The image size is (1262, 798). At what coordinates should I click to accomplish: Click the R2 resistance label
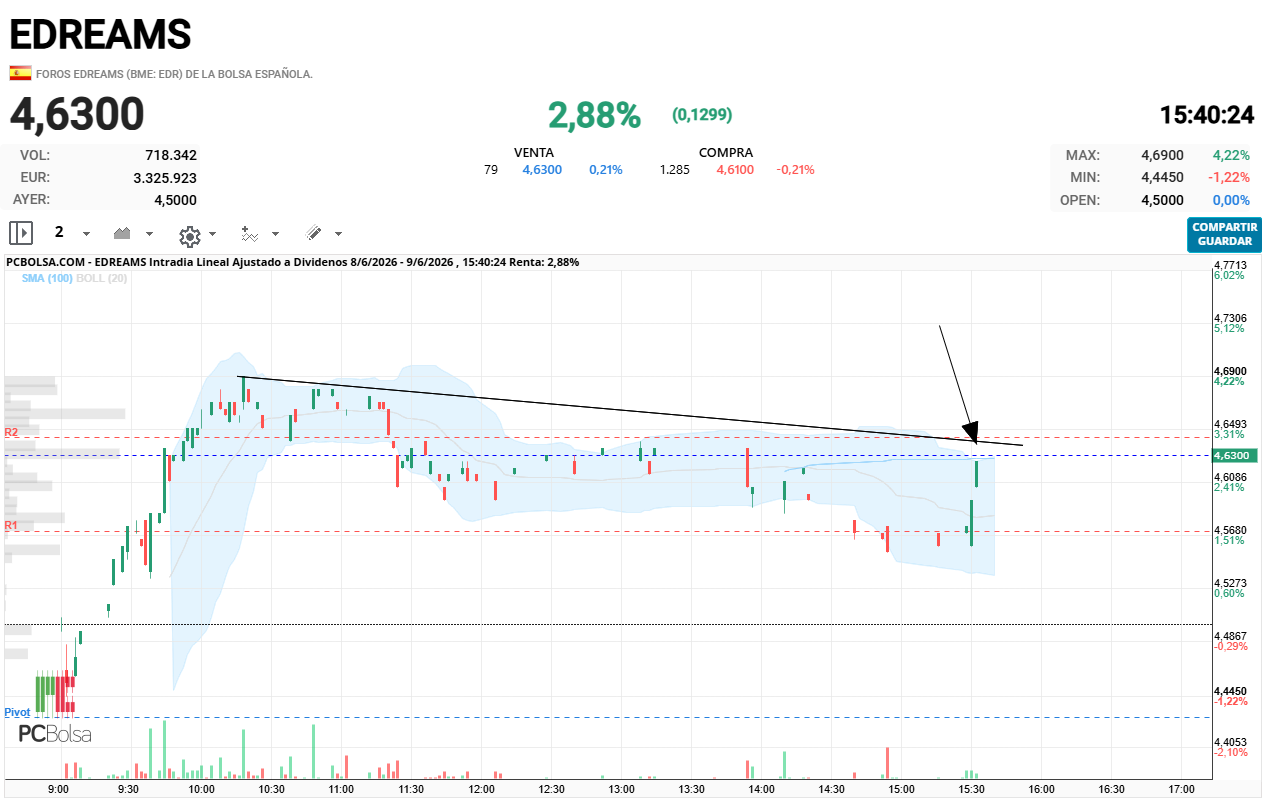coord(11,432)
